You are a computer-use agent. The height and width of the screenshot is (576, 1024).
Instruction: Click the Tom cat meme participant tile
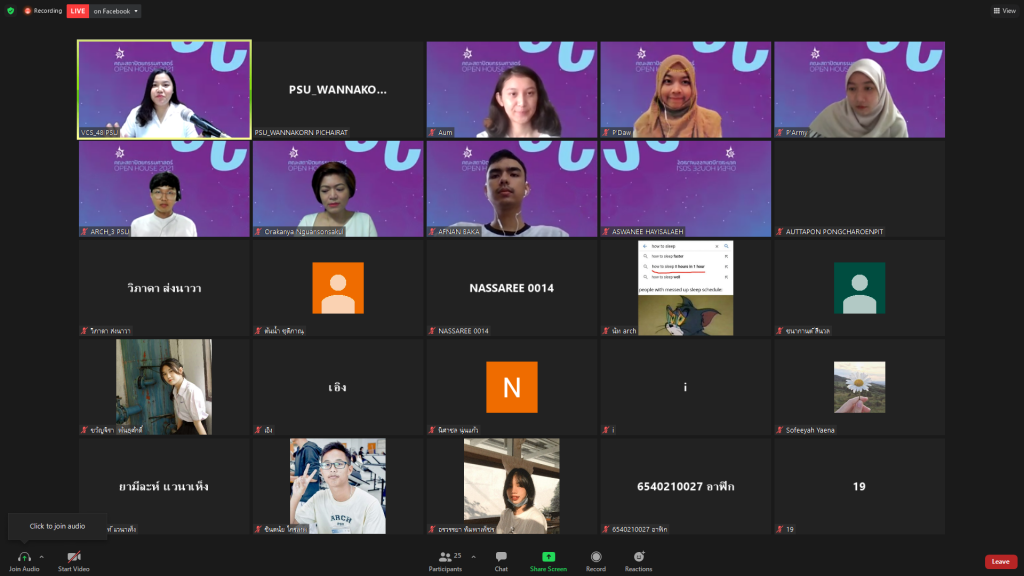[x=685, y=288]
